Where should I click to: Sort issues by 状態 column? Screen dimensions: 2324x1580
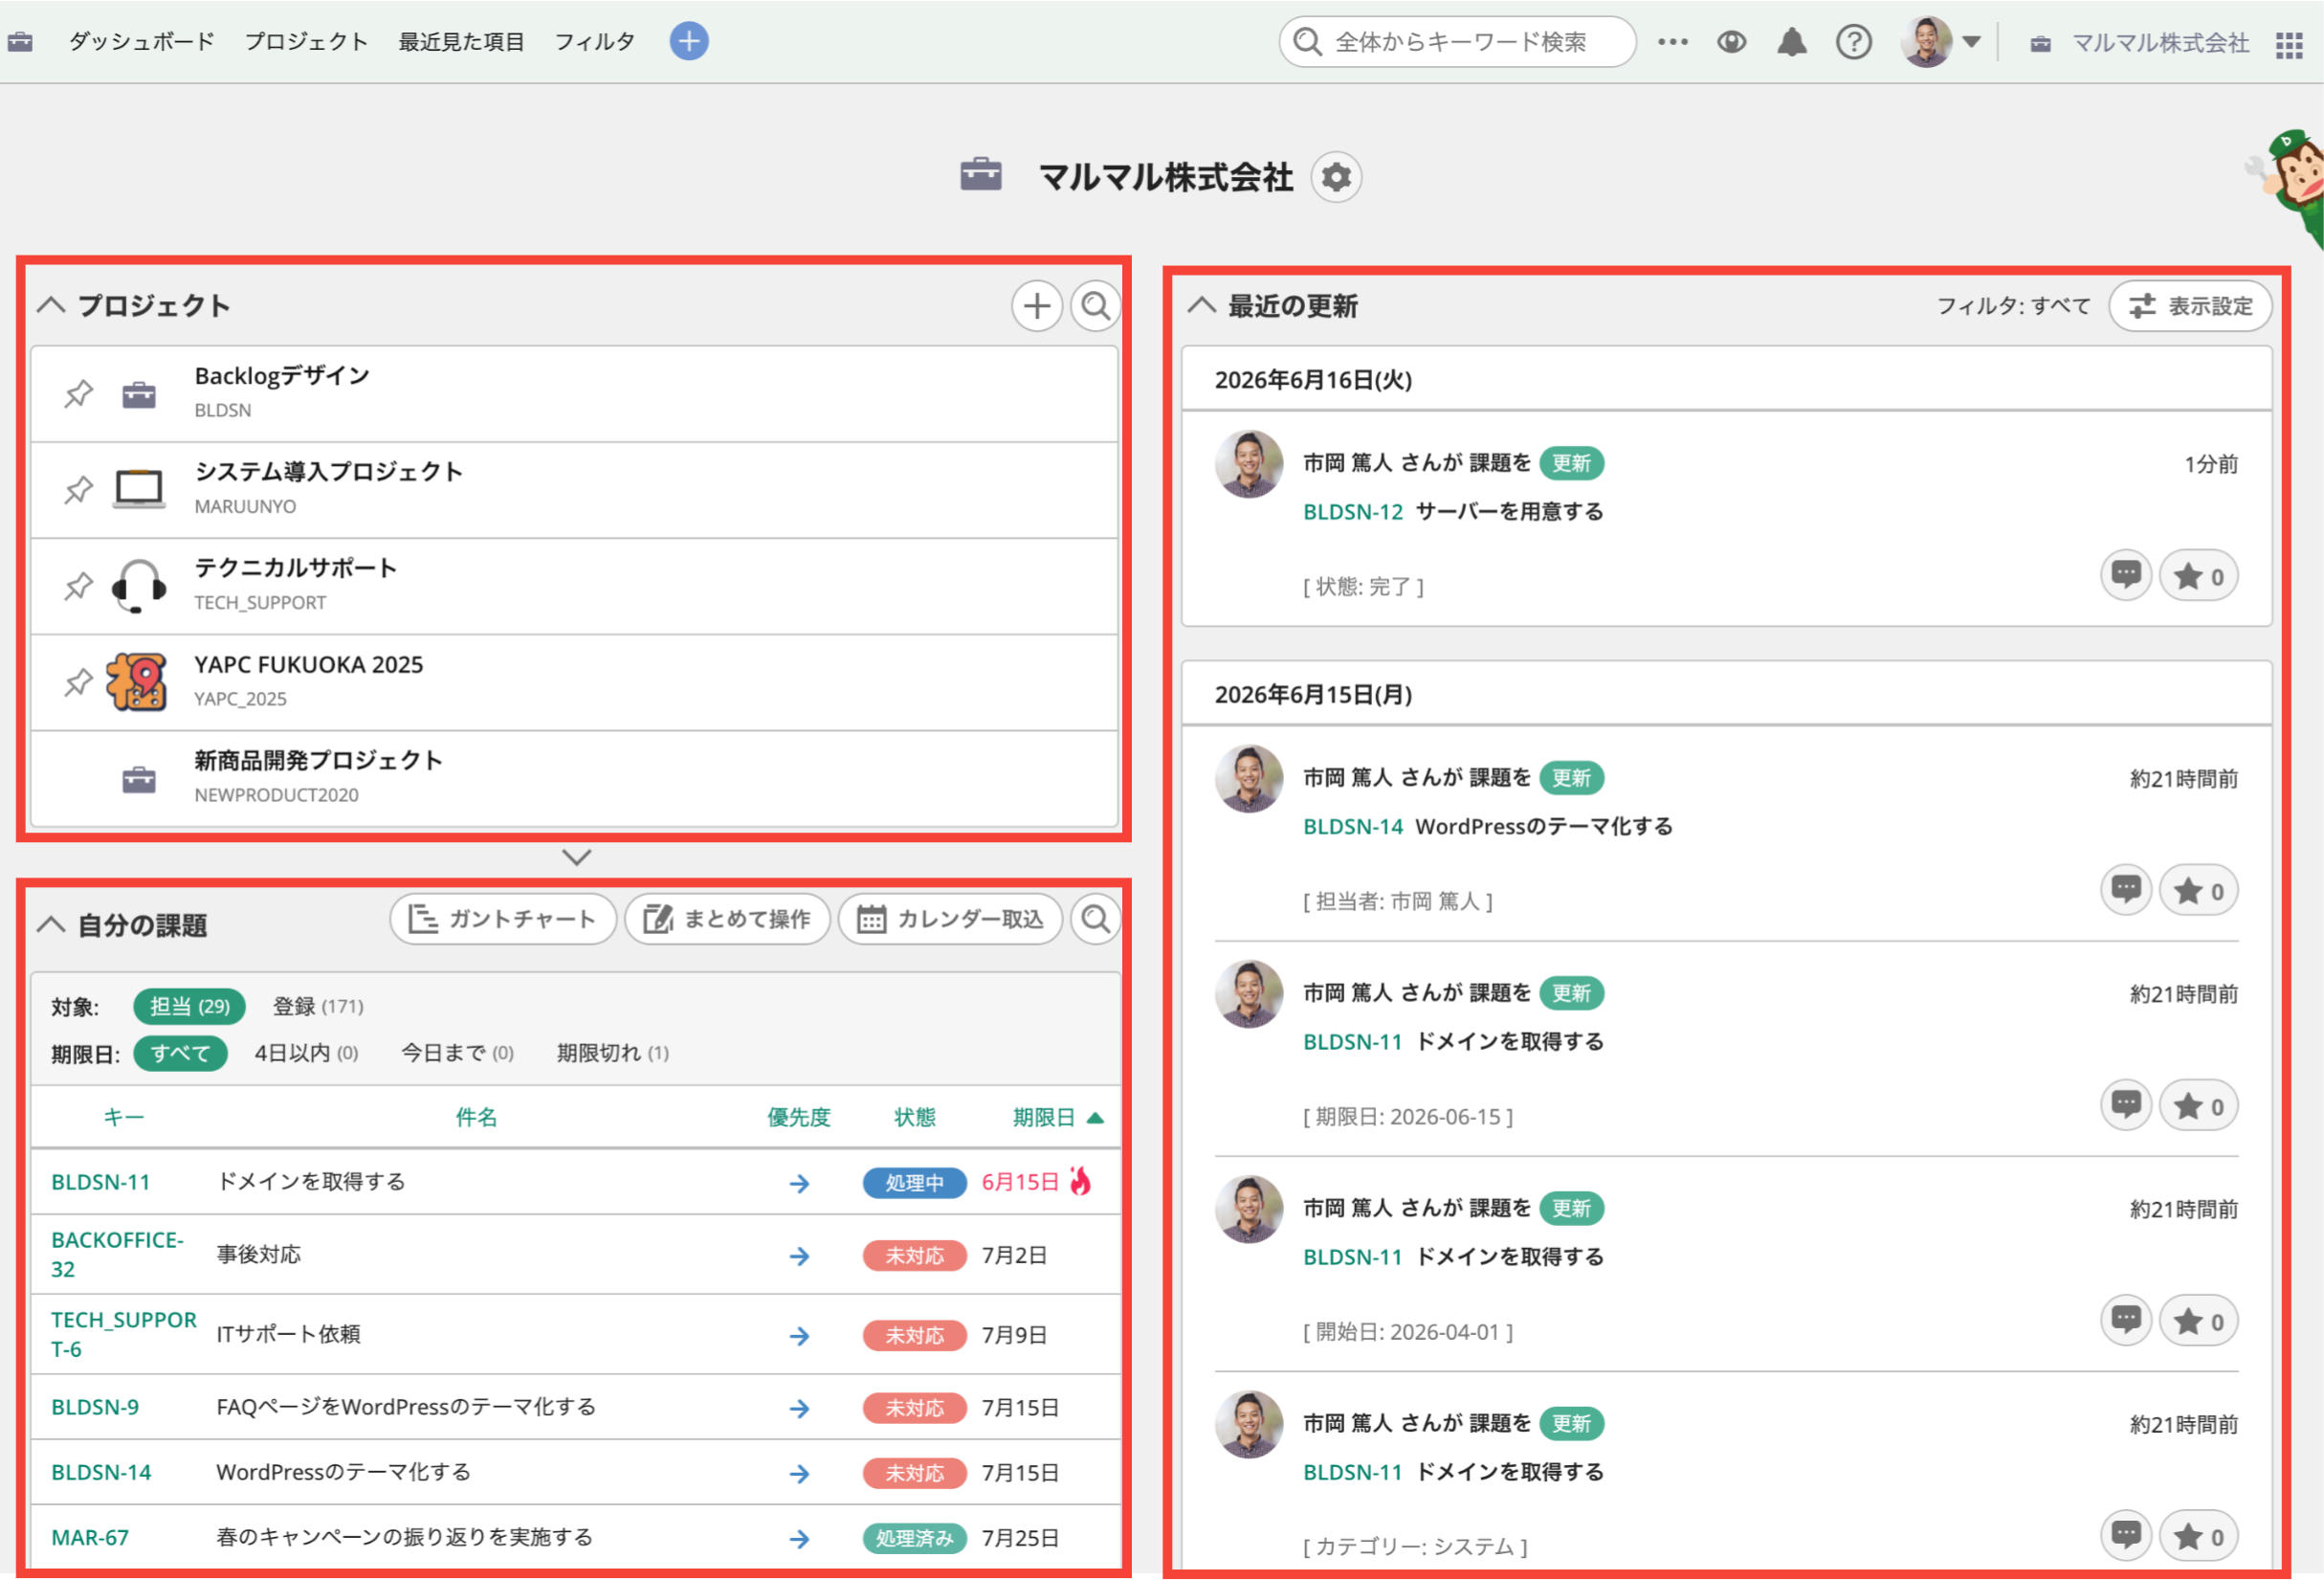click(x=914, y=1117)
